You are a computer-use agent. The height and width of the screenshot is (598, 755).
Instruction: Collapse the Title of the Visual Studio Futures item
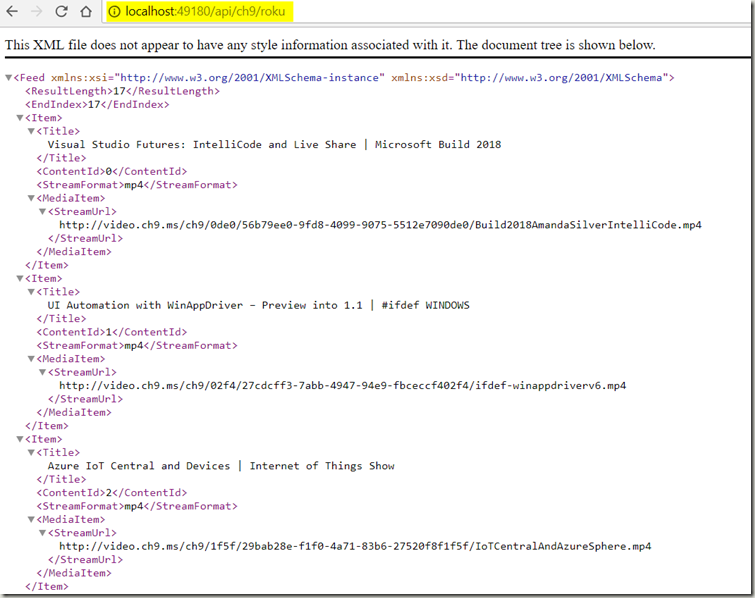pos(31,131)
